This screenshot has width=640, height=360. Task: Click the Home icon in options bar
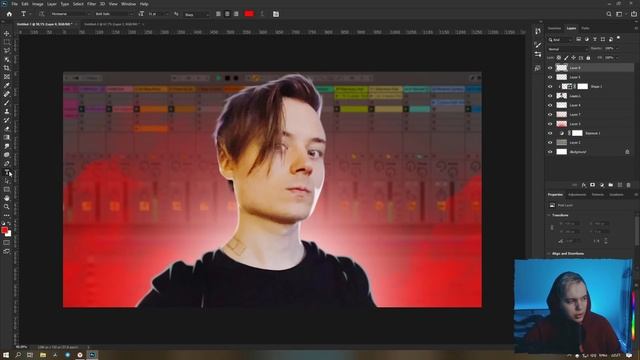point(9,14)
